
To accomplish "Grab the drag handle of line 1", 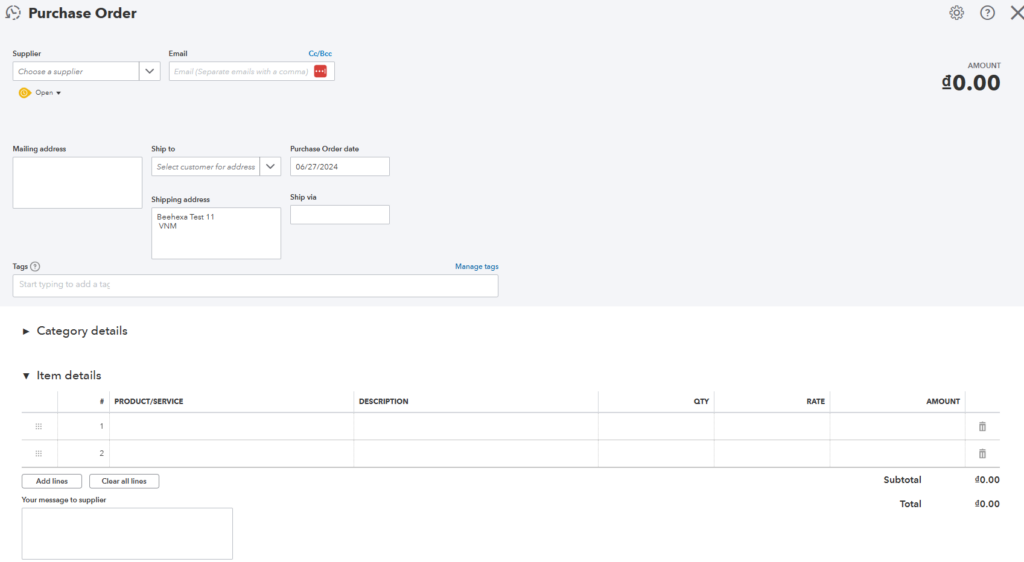I will [39, 426].
